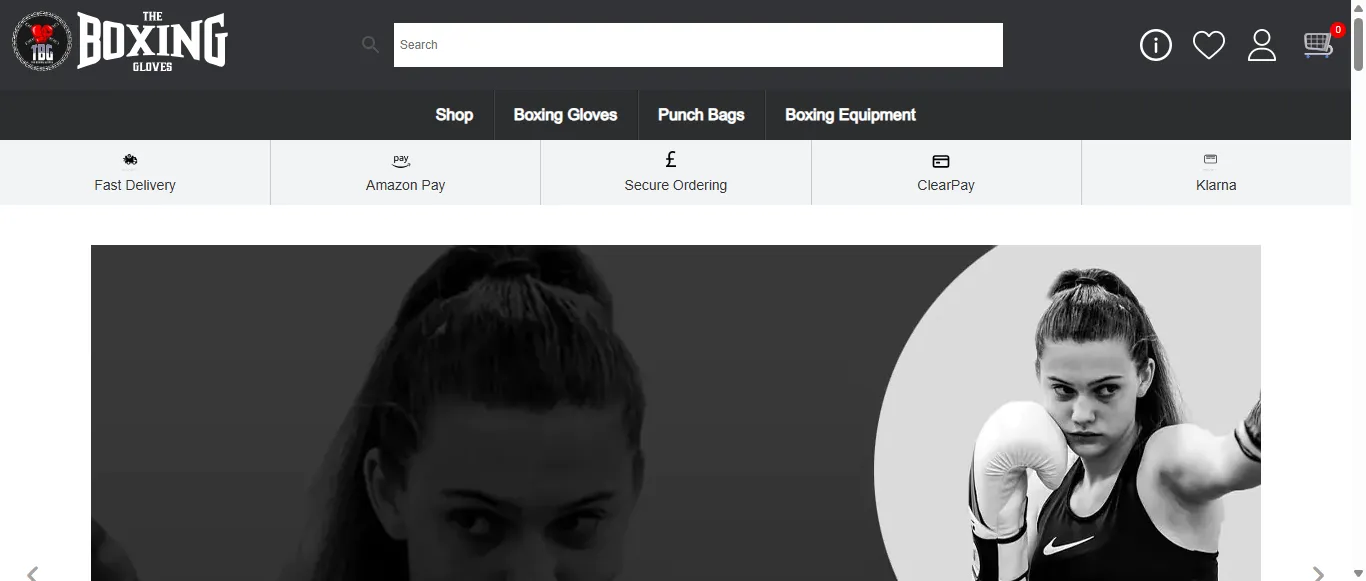Open the wishlist heart icon

click(x=1209, y=44)
